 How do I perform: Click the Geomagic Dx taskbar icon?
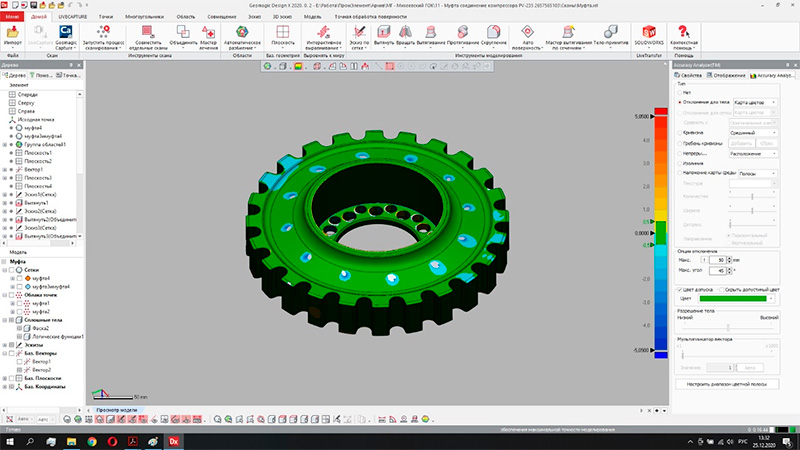pos(173,442)
